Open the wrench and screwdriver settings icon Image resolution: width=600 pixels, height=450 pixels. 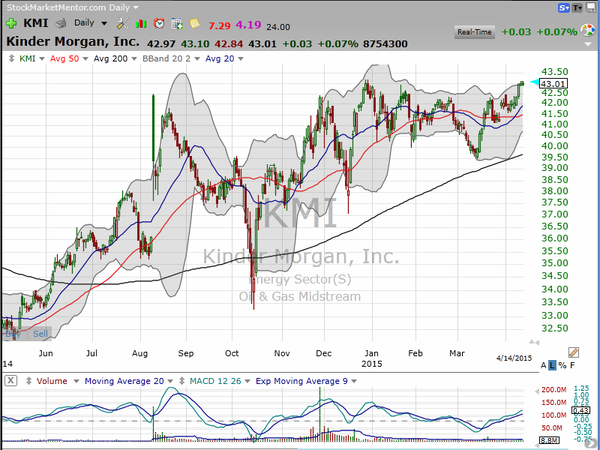(x=122, y=24)
